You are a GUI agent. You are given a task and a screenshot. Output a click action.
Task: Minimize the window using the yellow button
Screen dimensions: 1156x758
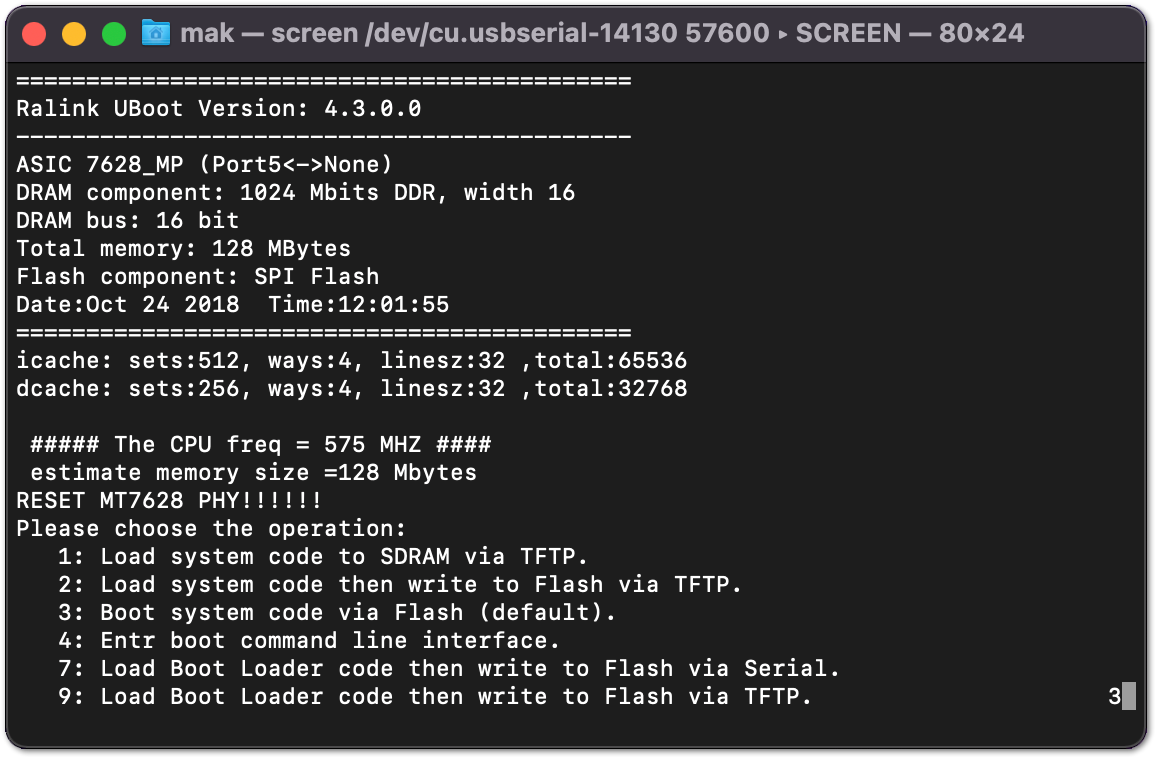[x=74, y=34]
